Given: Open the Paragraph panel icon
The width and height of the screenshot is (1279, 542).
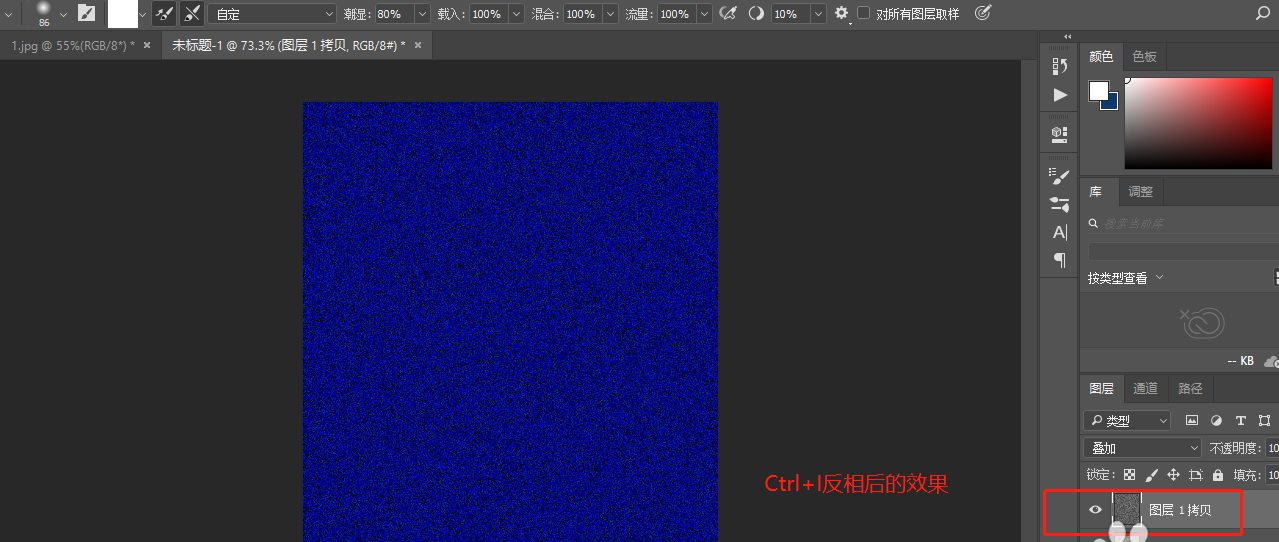Looking at the screenshot, I should 1060,260.
